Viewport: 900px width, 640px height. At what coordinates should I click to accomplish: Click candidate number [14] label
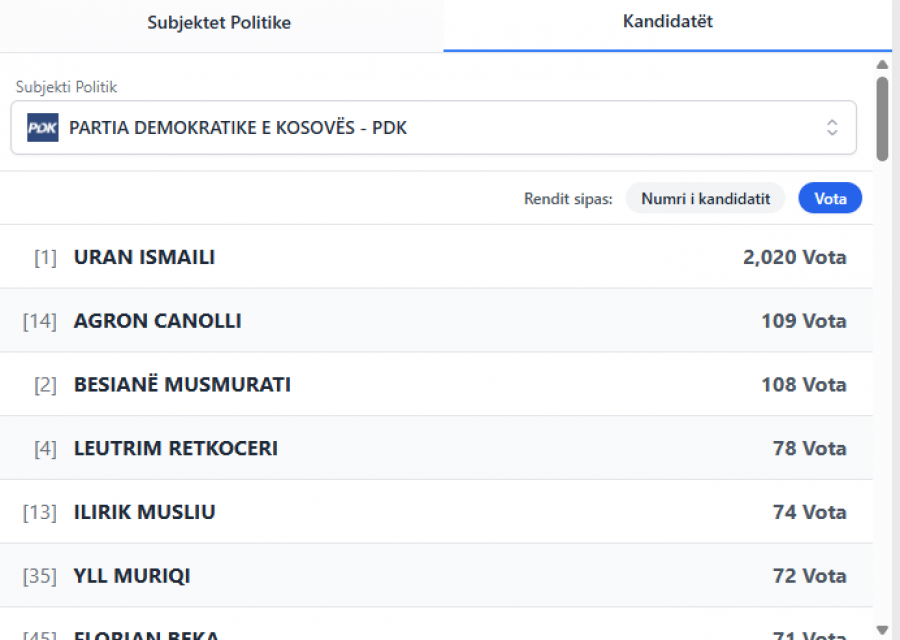click(40, 321)
